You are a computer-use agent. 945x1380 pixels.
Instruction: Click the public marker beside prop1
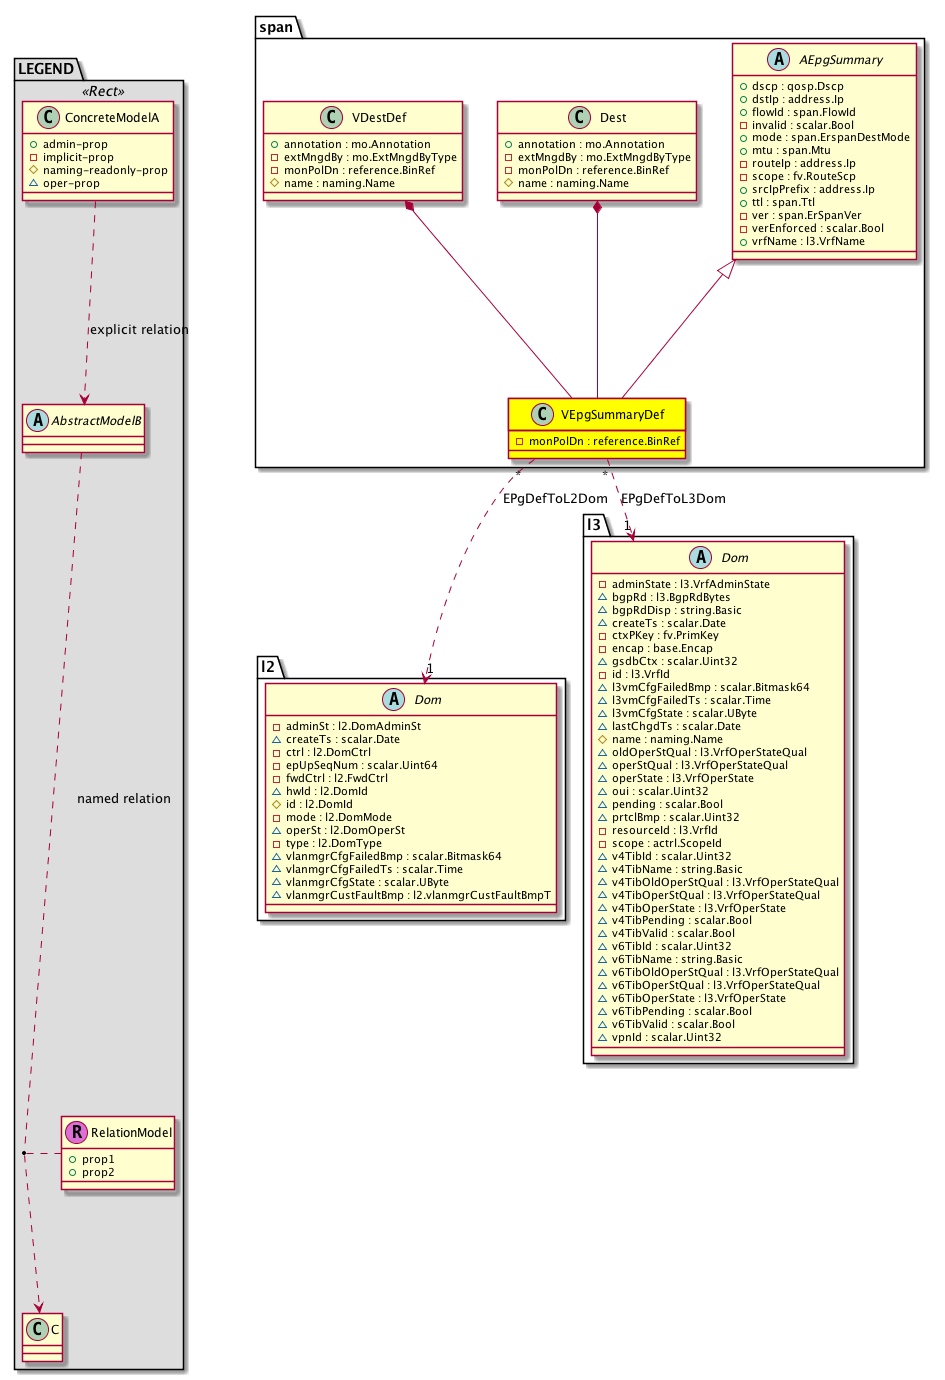point(72,1159)
